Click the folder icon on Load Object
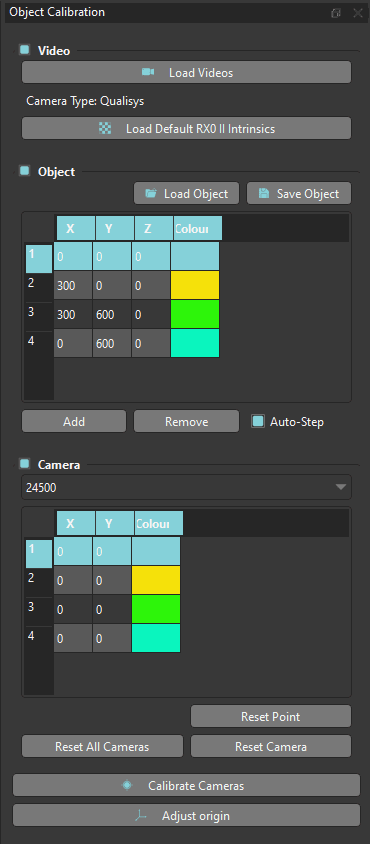 [x=150, y=193]
